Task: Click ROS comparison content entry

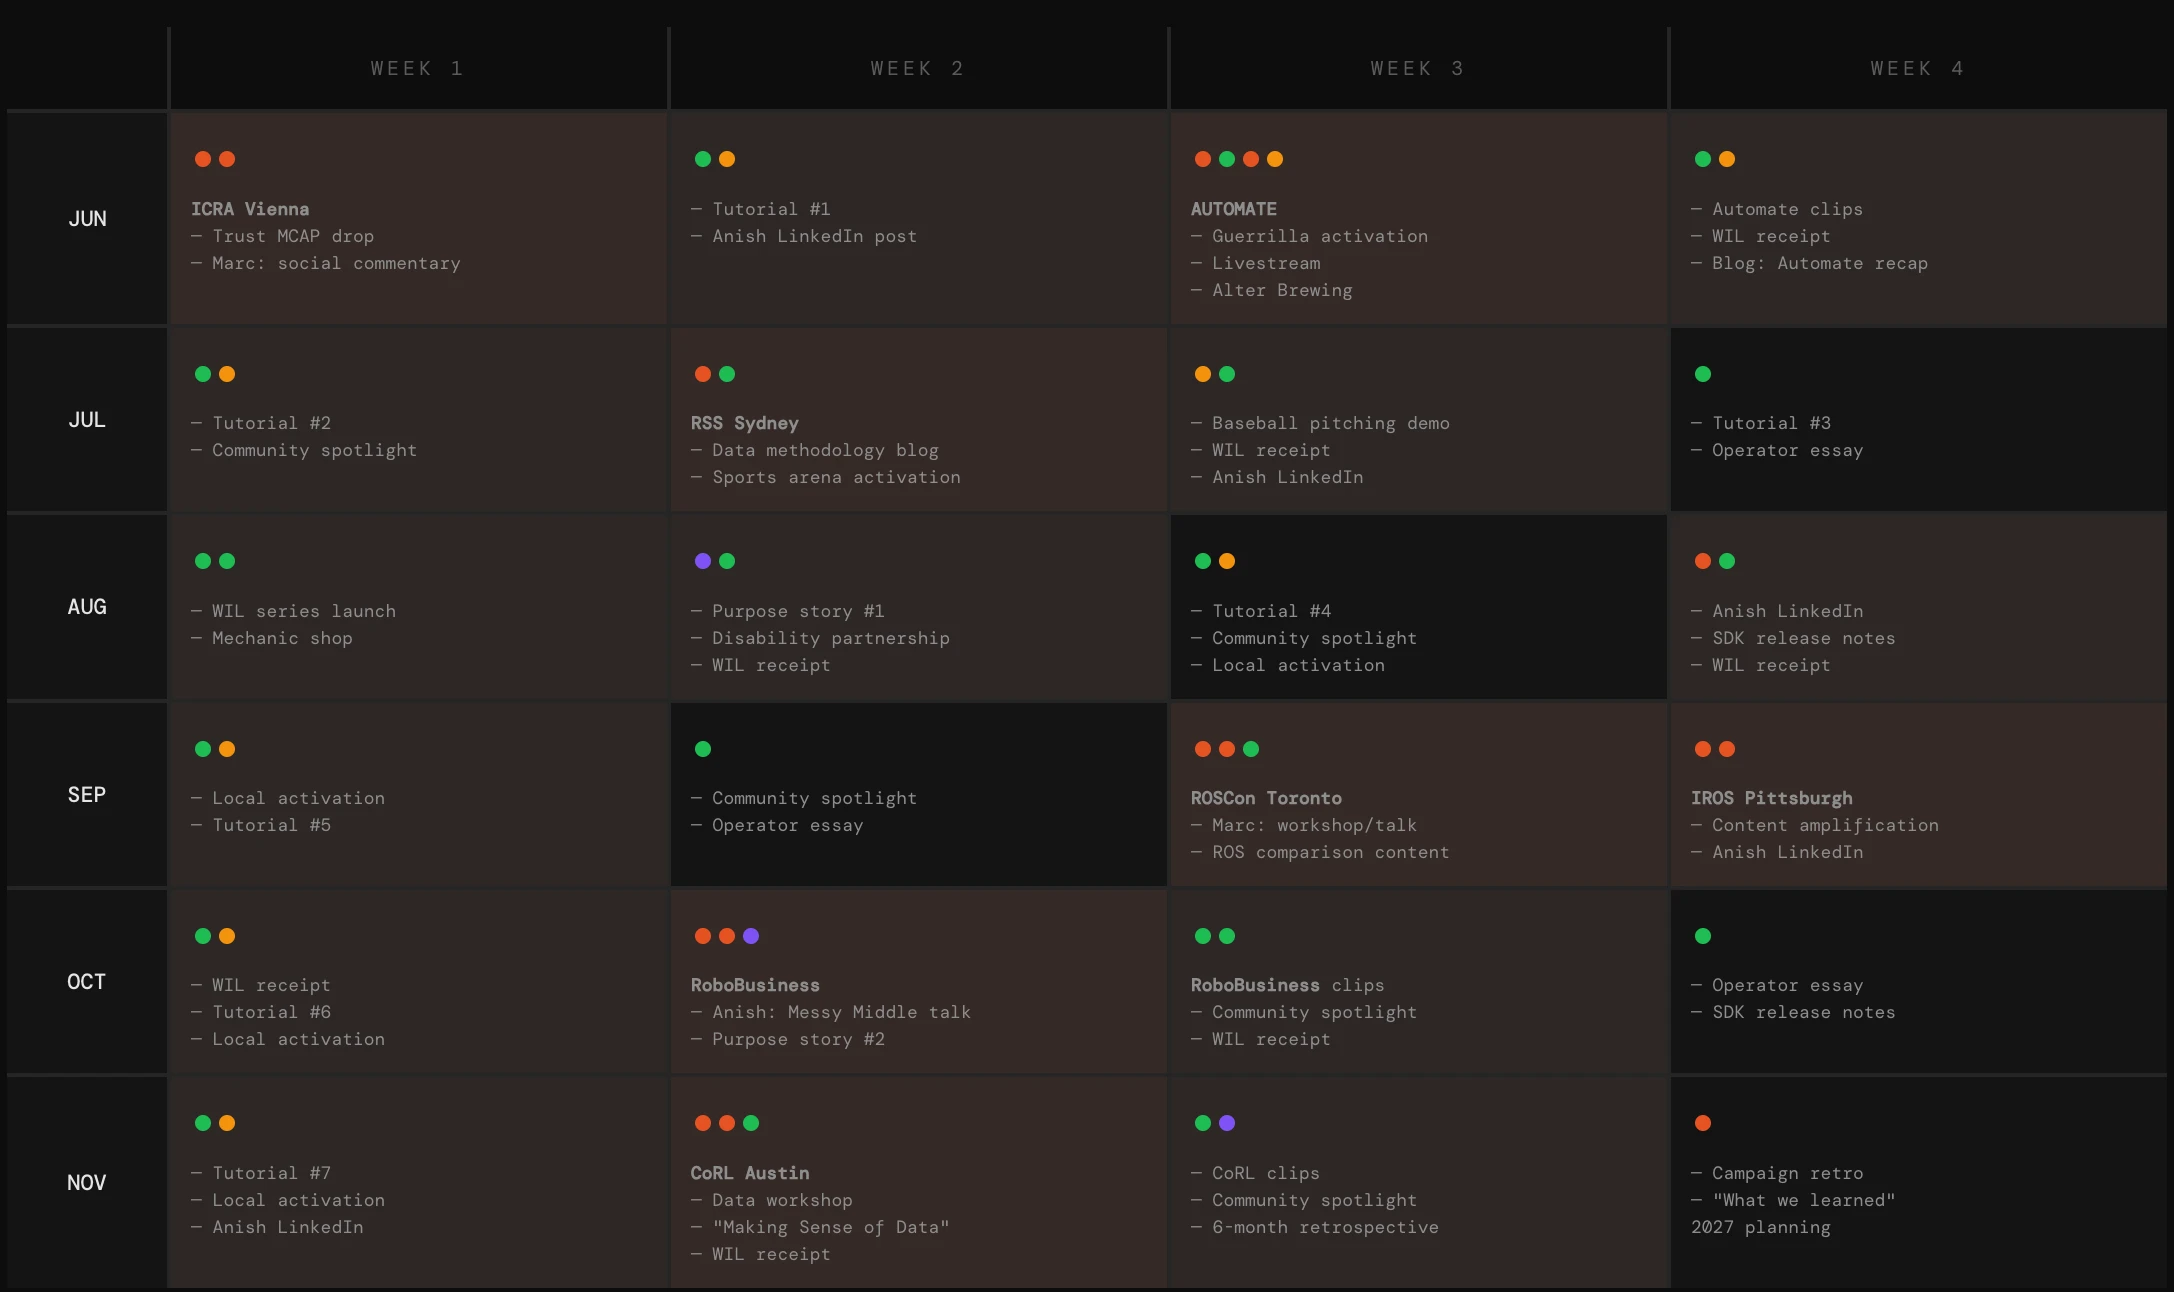Action: click(x=1320, y=852)
